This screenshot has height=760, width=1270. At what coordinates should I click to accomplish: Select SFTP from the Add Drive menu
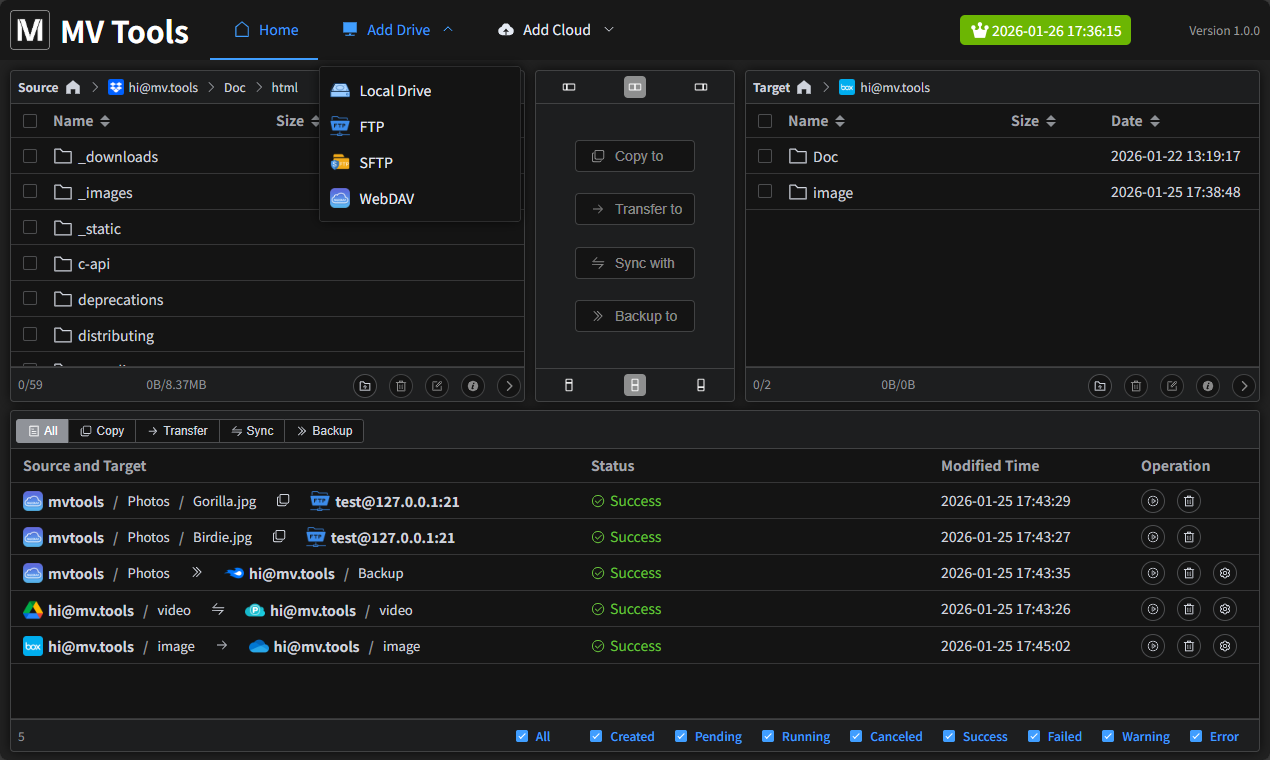tap(377, 162)
